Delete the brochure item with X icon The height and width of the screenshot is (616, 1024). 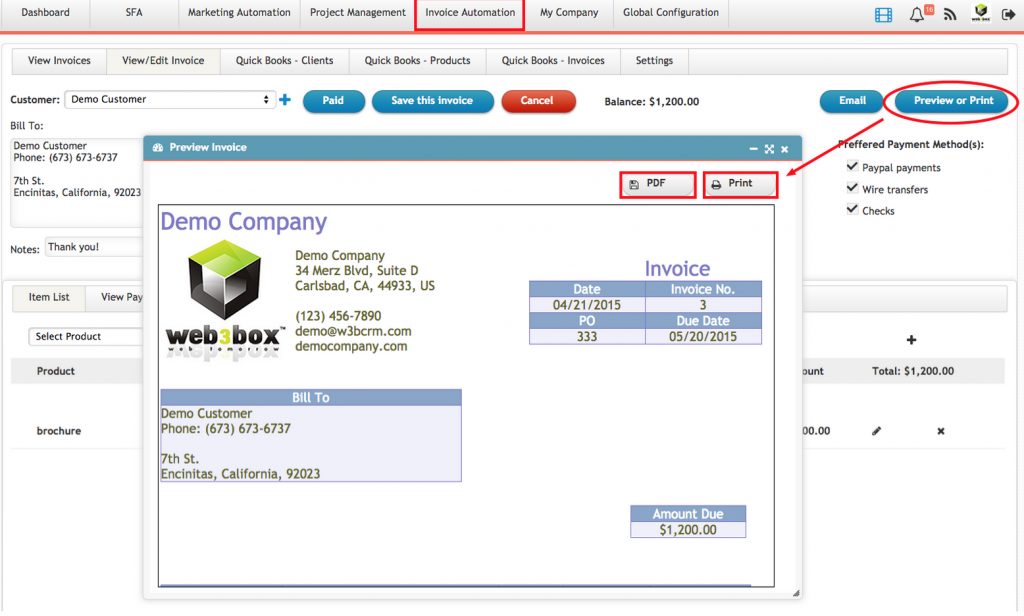click(x=941, y=431)
